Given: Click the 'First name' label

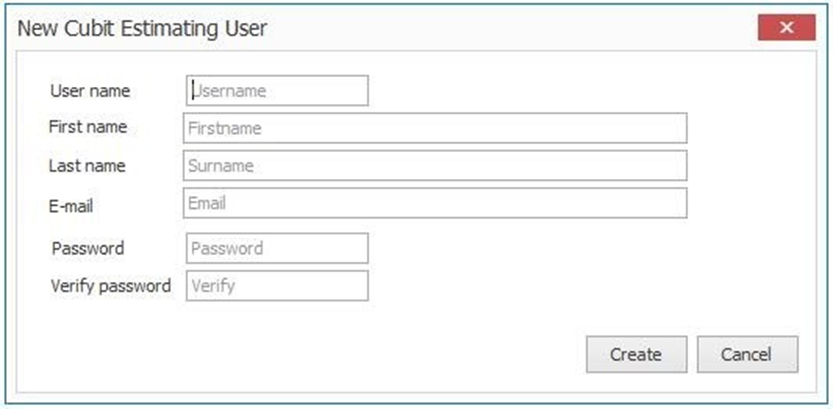Looking at the screenshot, I should point(88,127).
